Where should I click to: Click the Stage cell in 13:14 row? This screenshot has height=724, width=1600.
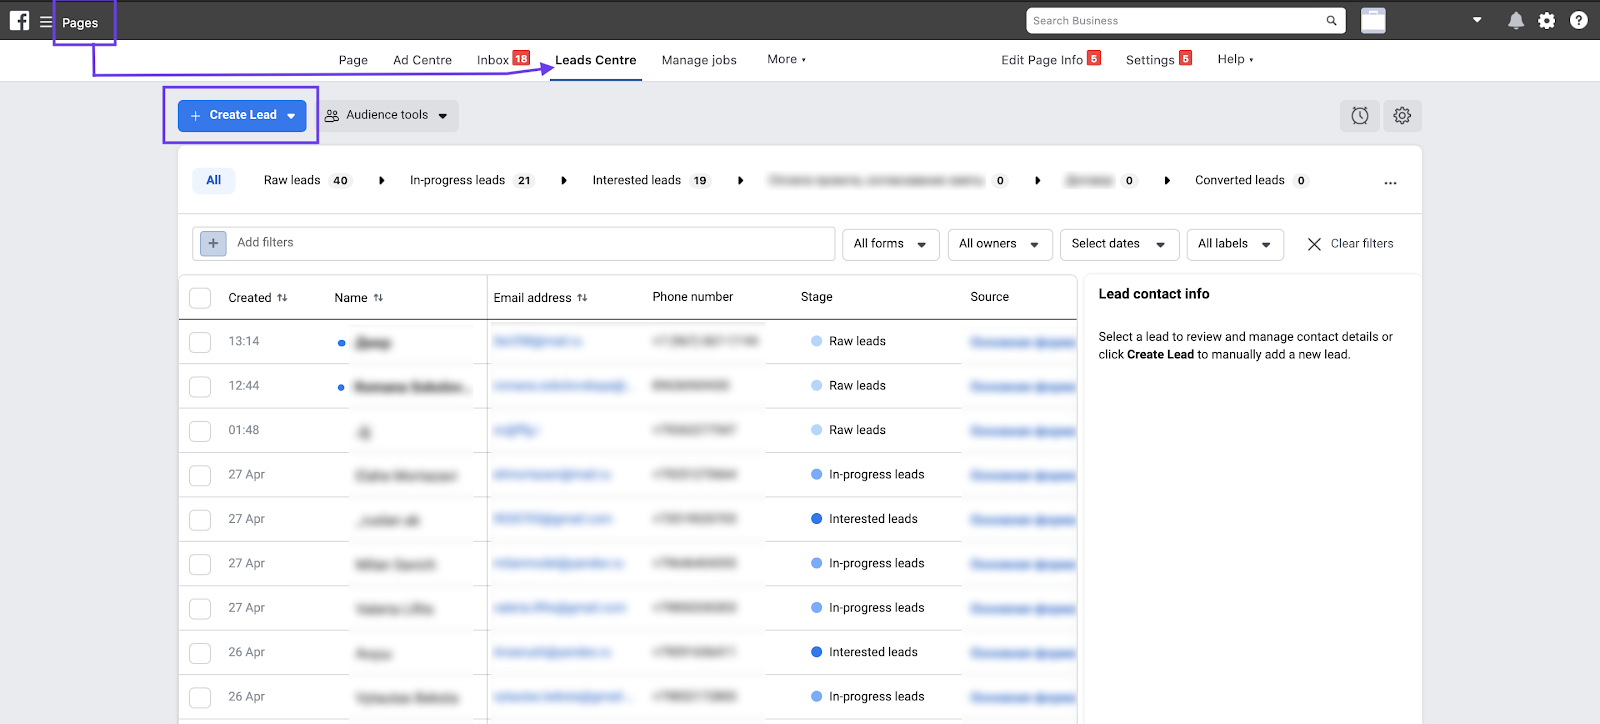click(848, 342)
